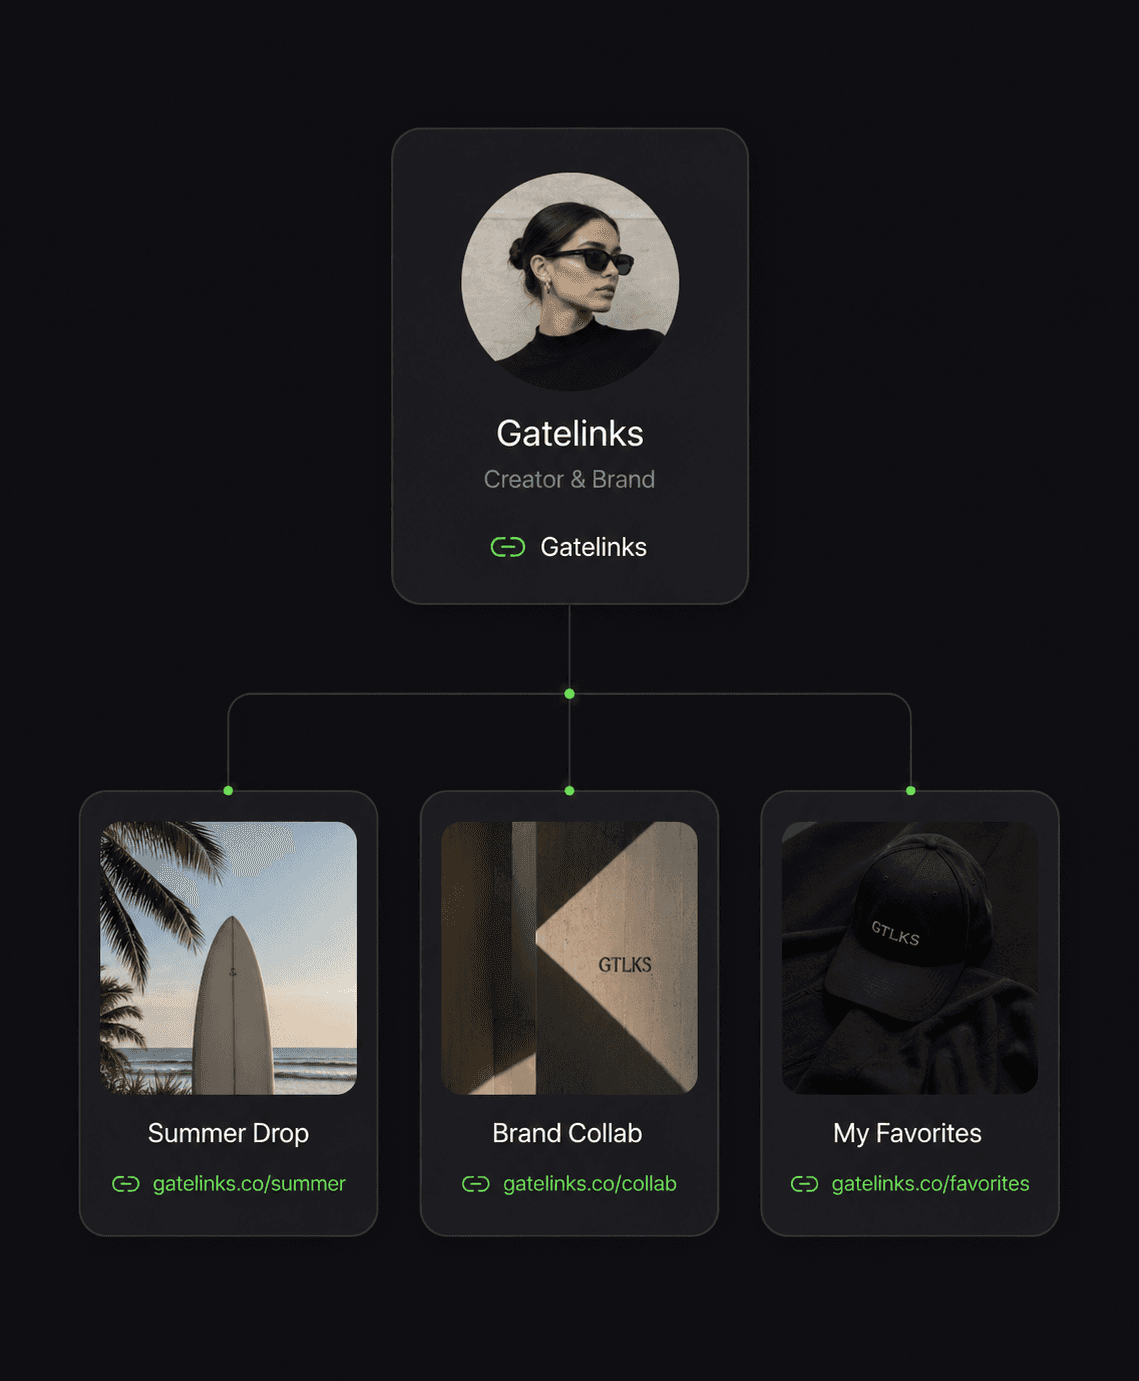The height and width of the screenshot is (1381, 1139).
Task: Open the gatelinks.co/collab link
Action: pos(590,1184)
